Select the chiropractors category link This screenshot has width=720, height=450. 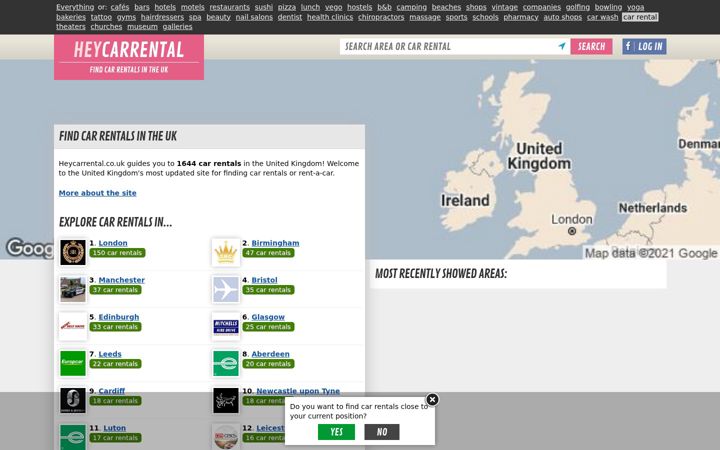381,17
